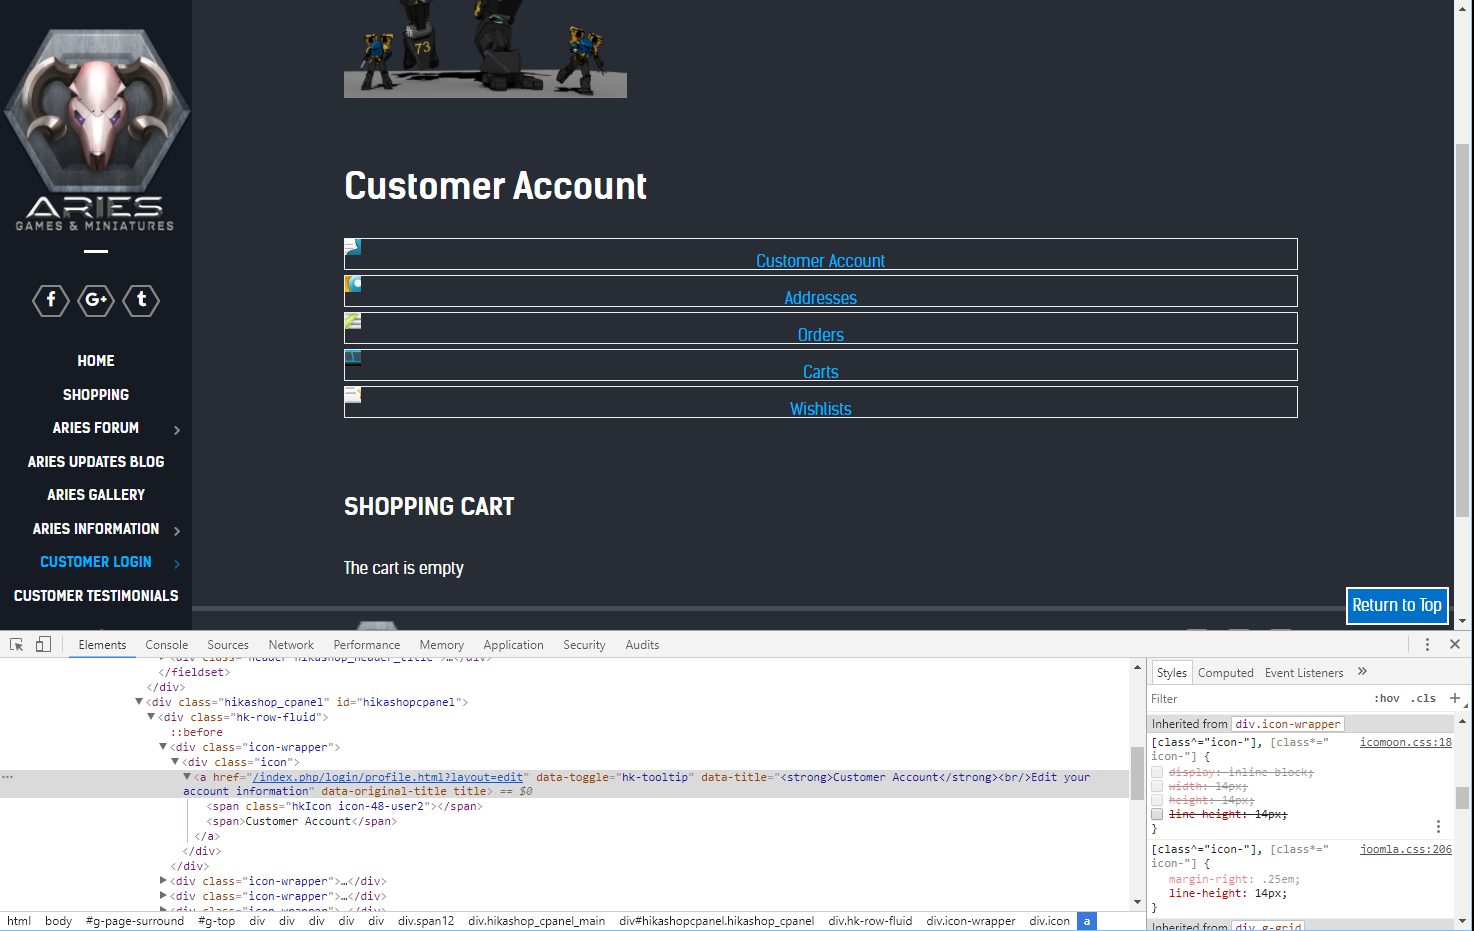The image size is (1474, 931).
Task: Switch to the Console tab
Action: coord(166,645)
